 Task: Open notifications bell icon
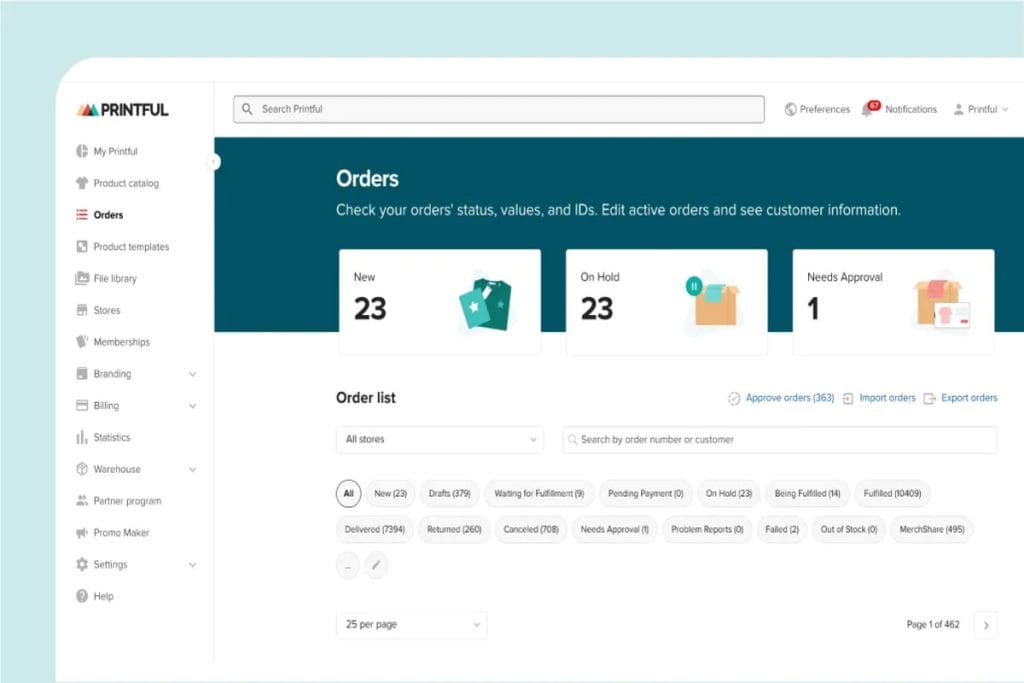click(x=869, y=108)
